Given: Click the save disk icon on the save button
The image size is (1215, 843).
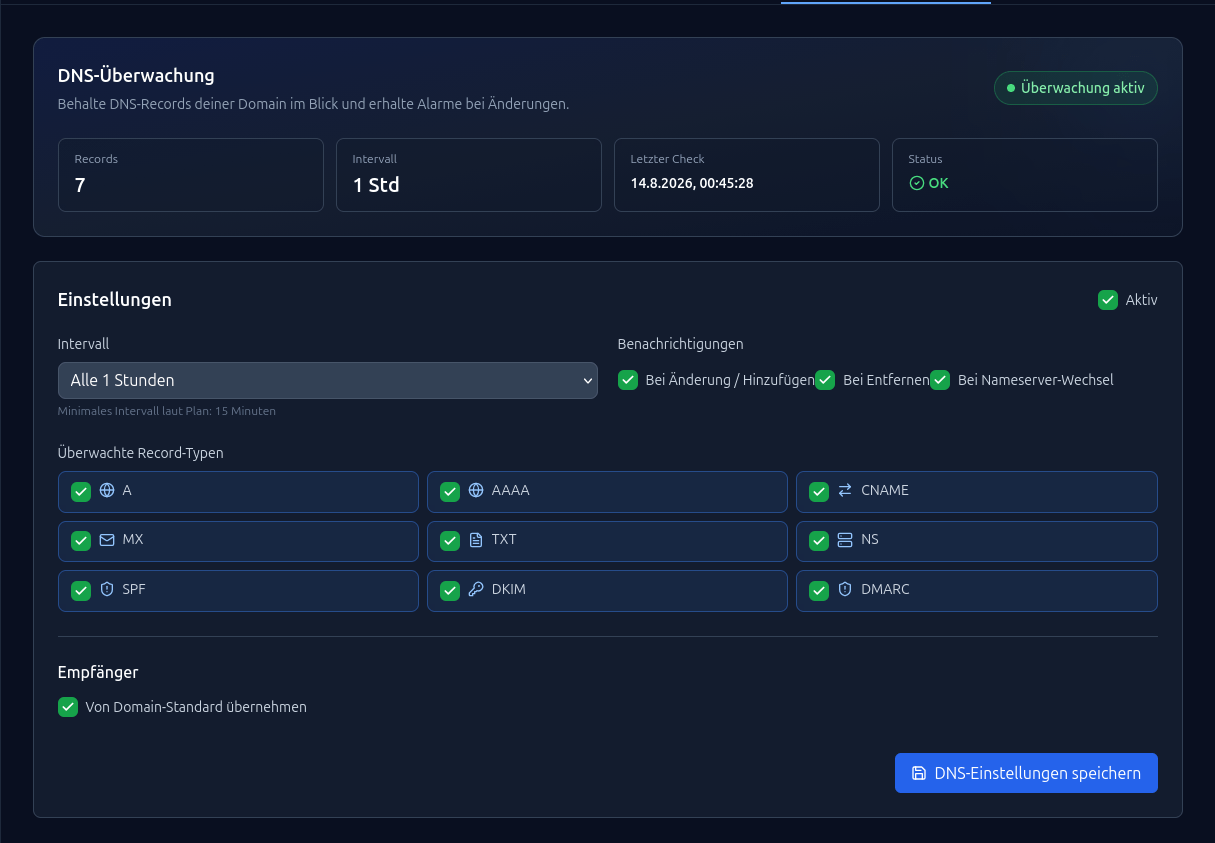Looking at the screenshot, I should pos(919,773).
